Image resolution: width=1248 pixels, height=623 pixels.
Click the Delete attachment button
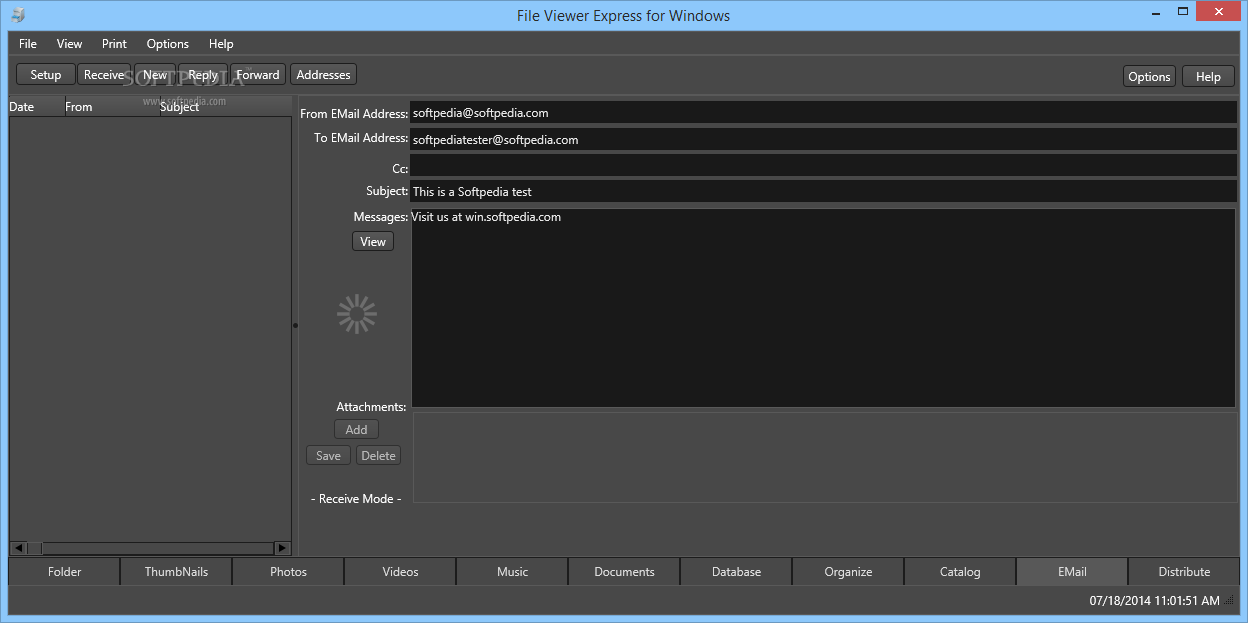378,455
